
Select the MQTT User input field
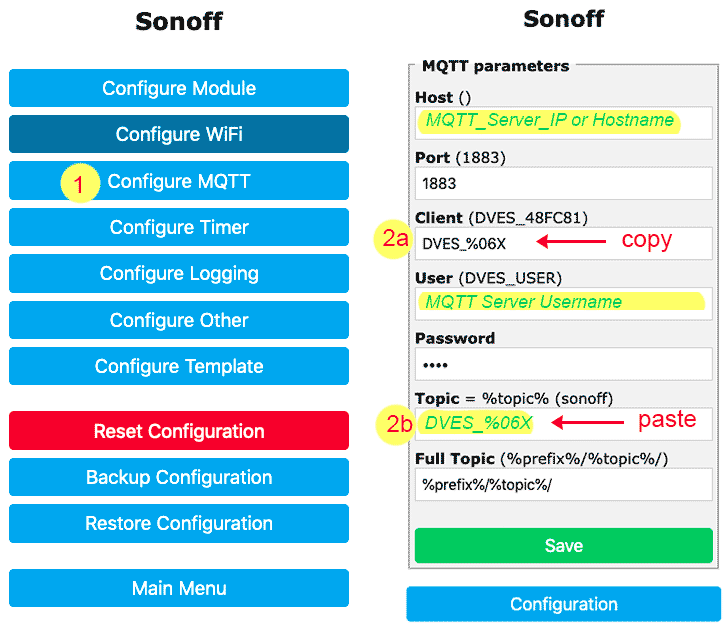point(564,303)
